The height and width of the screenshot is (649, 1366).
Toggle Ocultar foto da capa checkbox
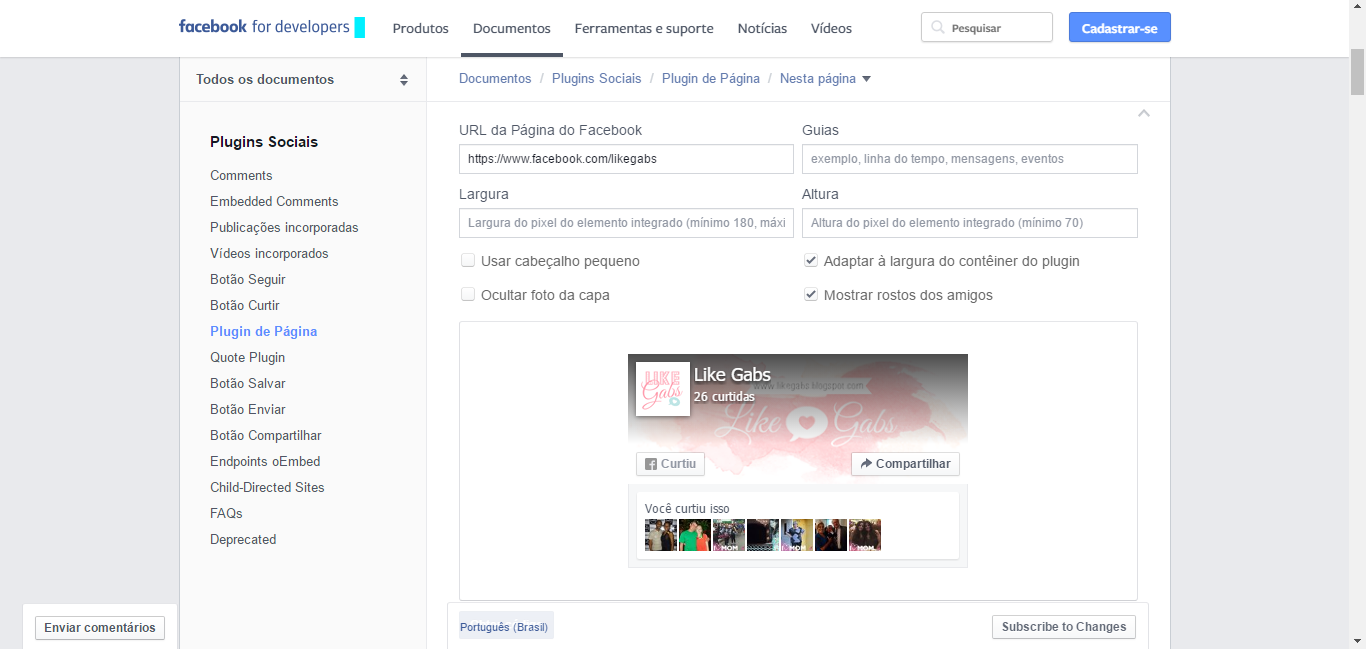pos(467,295)
